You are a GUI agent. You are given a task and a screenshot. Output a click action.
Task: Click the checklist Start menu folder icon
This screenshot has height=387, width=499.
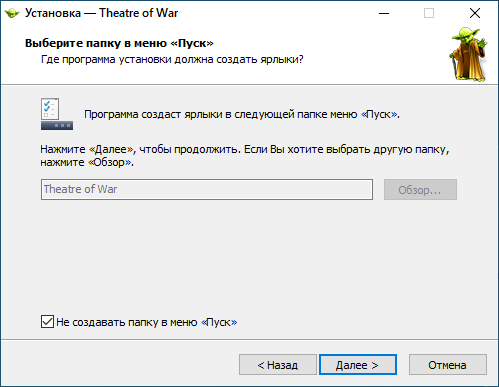[x=57, y=114]
